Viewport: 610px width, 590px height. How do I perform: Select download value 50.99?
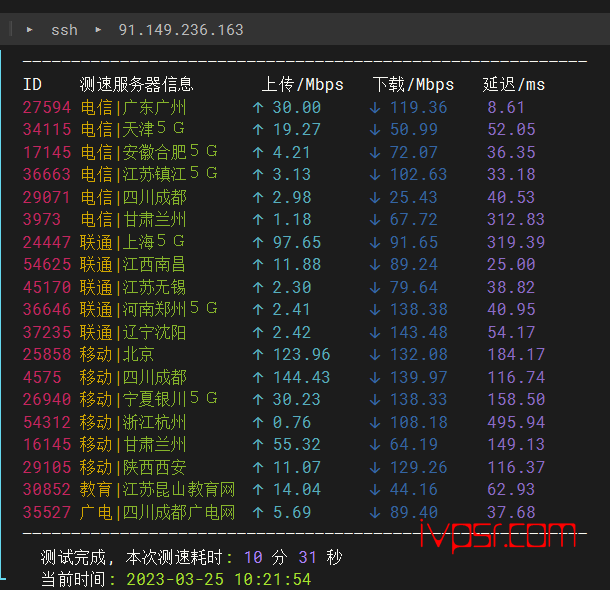(x=414, y=129)
